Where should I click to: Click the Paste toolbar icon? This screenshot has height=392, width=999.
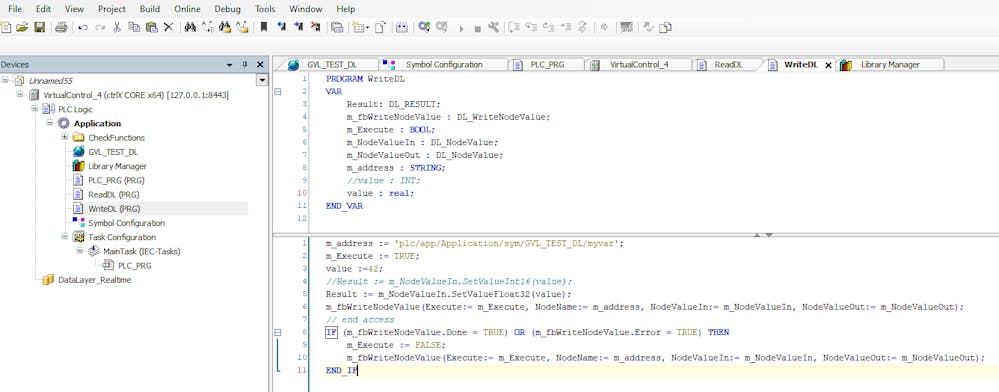pos(151,27)
